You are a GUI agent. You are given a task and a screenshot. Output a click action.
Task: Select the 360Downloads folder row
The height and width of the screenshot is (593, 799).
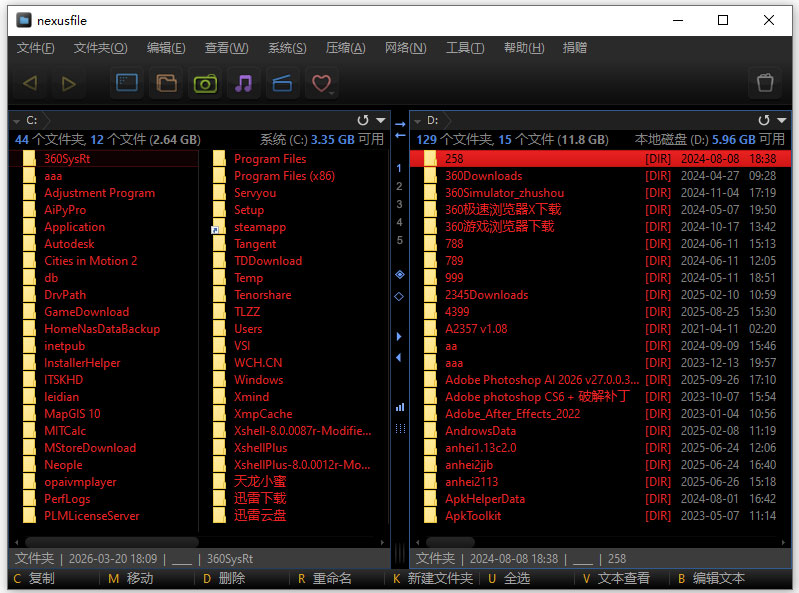coord(600,176)
